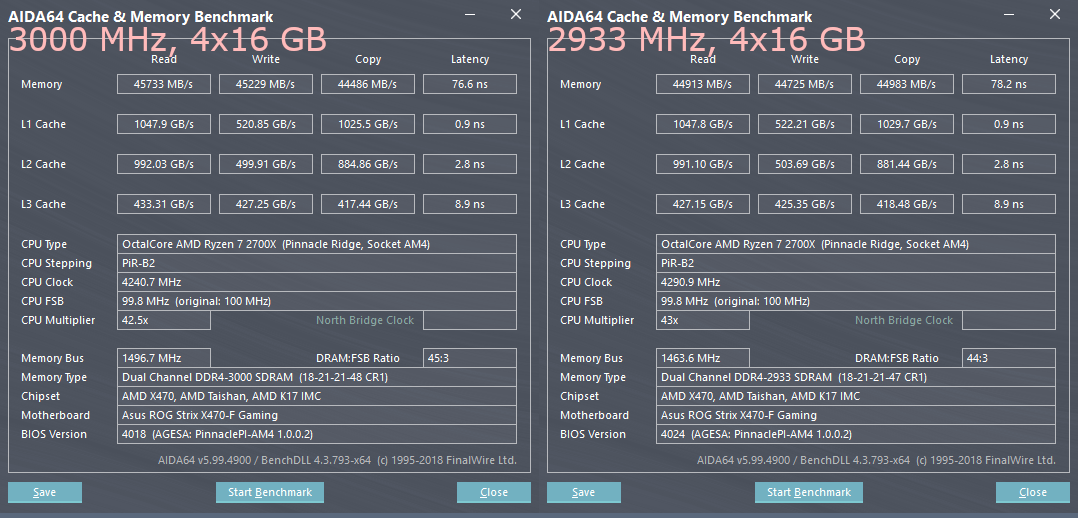Click L2 write value 499.91 GB/s

click(265, 164)
